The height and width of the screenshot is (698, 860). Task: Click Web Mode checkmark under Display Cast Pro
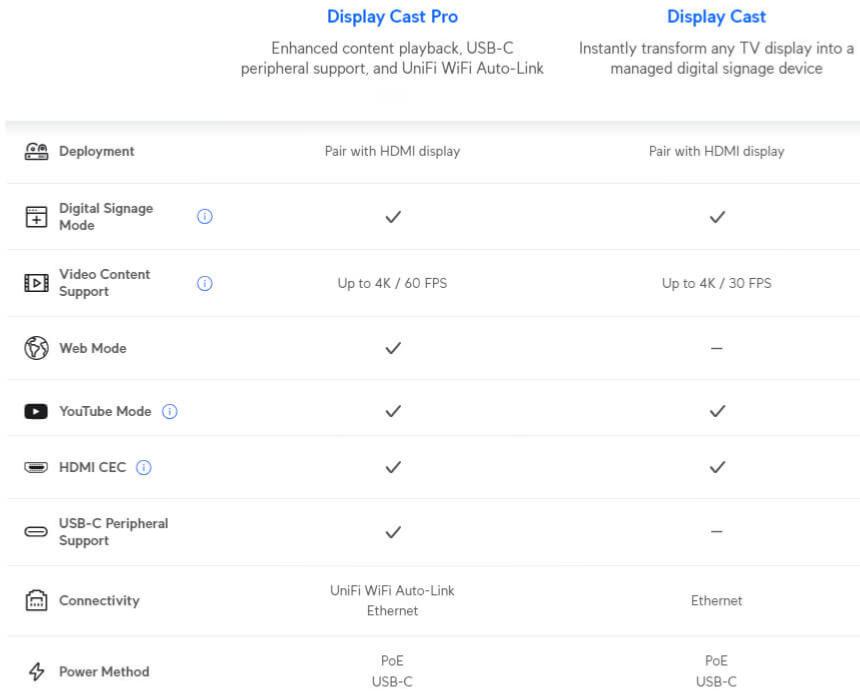pyautogui.click(x=393, y=348)
